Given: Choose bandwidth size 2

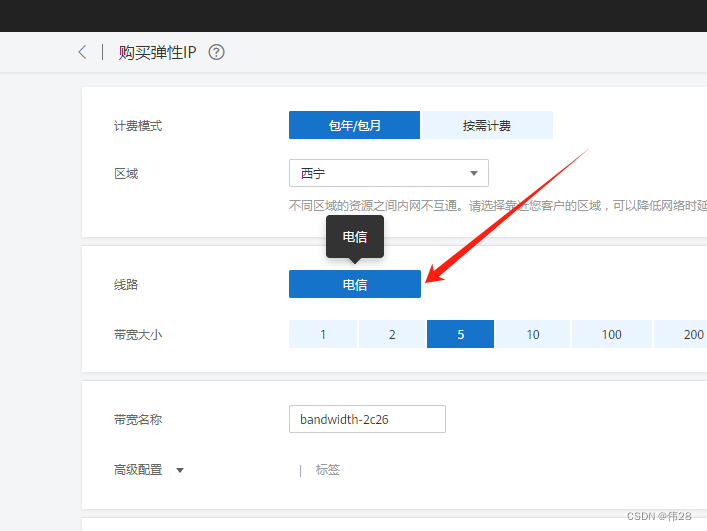Looking at the screenshot, I should [392, 335].
